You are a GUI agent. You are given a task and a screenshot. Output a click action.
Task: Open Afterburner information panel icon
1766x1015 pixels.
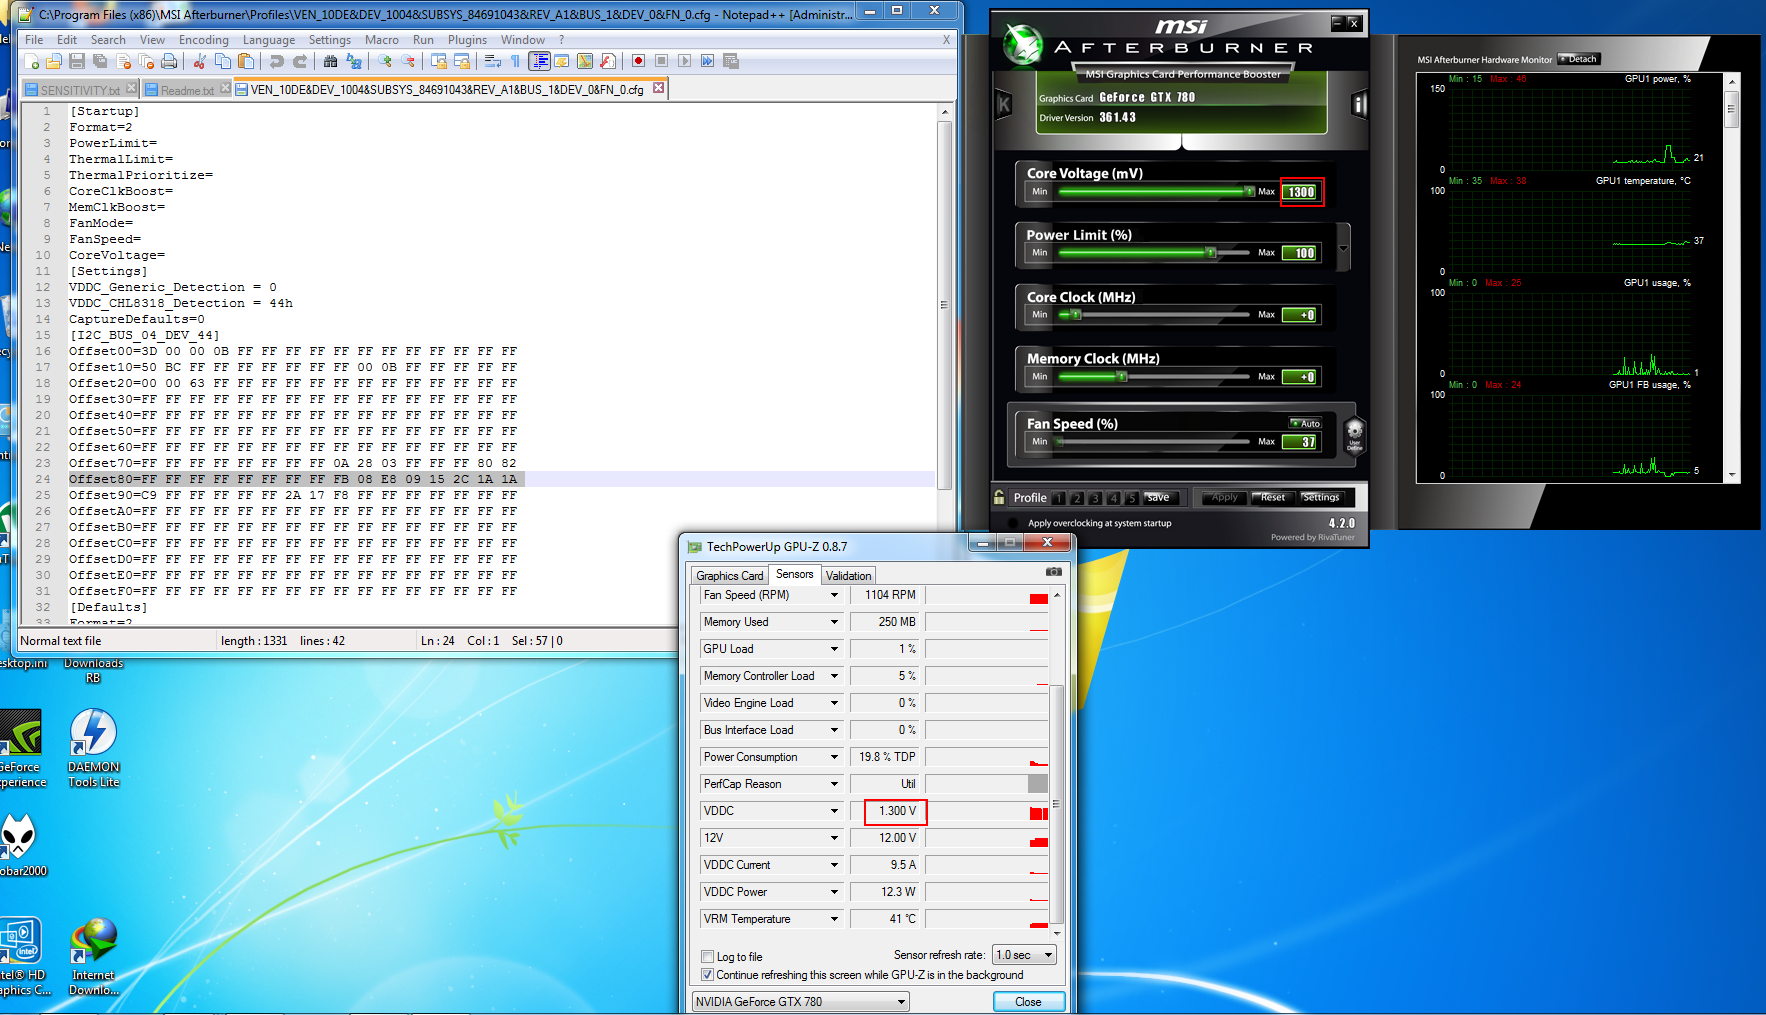point(1358,104)
